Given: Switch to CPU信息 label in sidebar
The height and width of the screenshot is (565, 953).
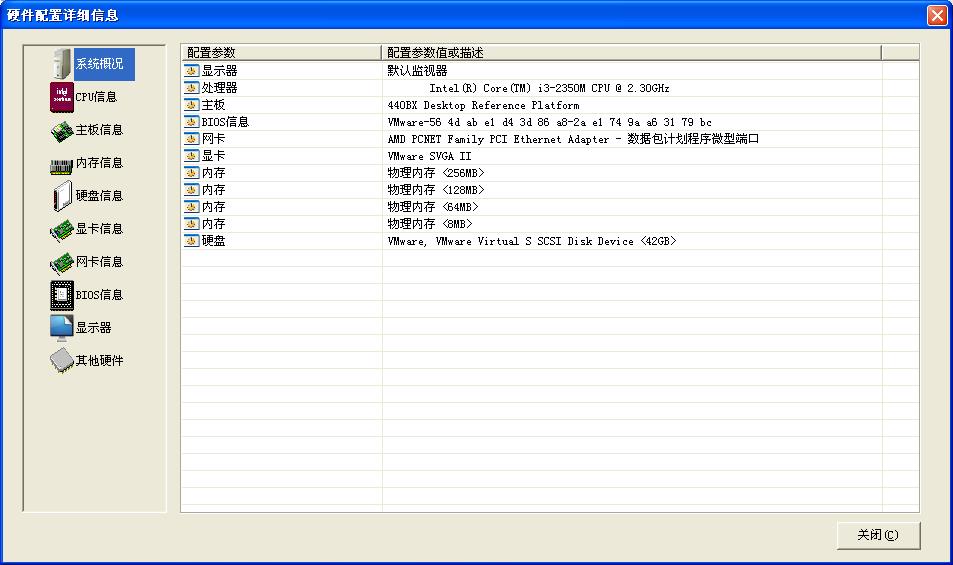Looking at the screenshot, I should pos(96,97).
